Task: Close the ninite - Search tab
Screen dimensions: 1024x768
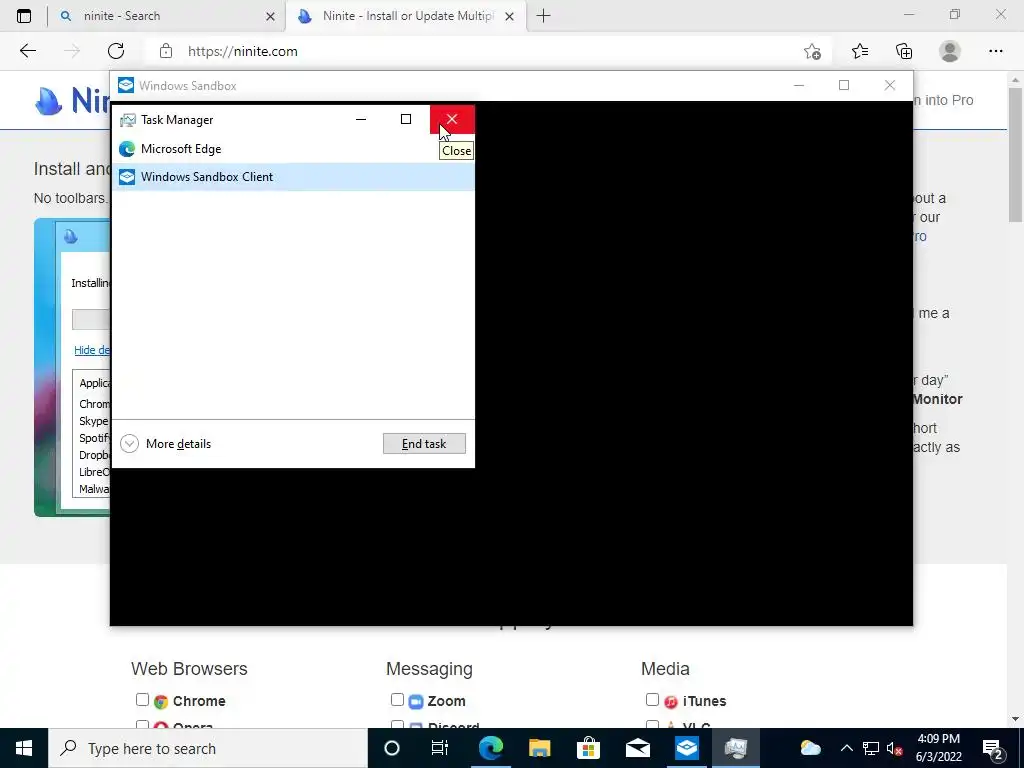Action: tap(270, 16)
